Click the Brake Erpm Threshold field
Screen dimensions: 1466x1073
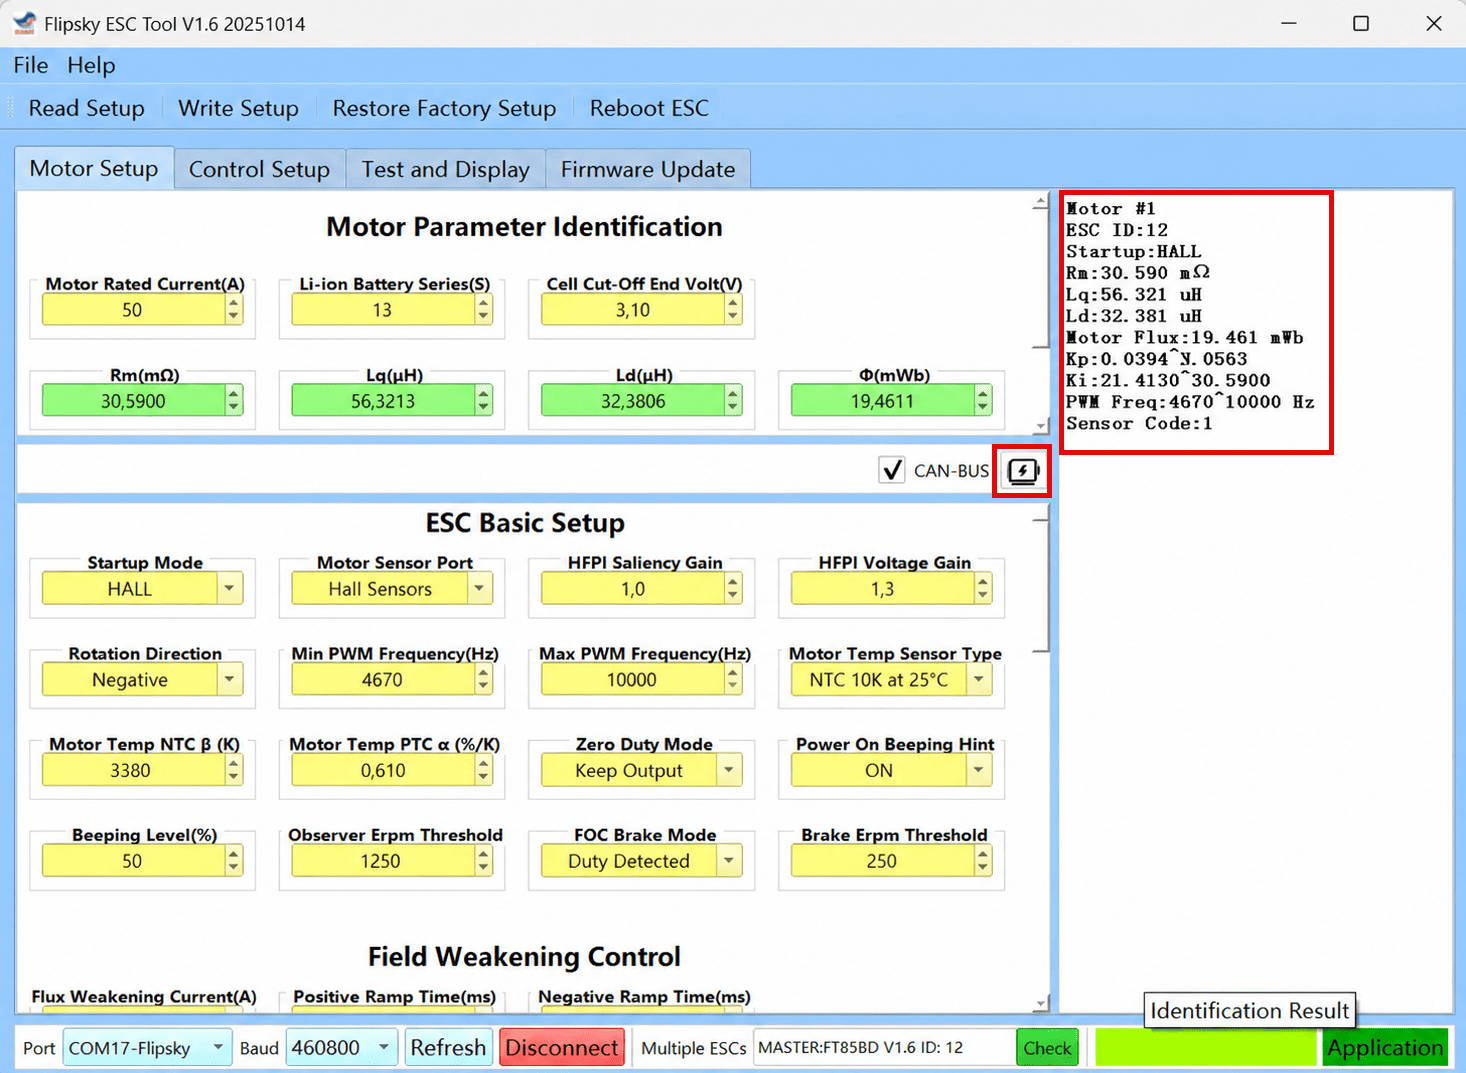click(x=883, y=861)
